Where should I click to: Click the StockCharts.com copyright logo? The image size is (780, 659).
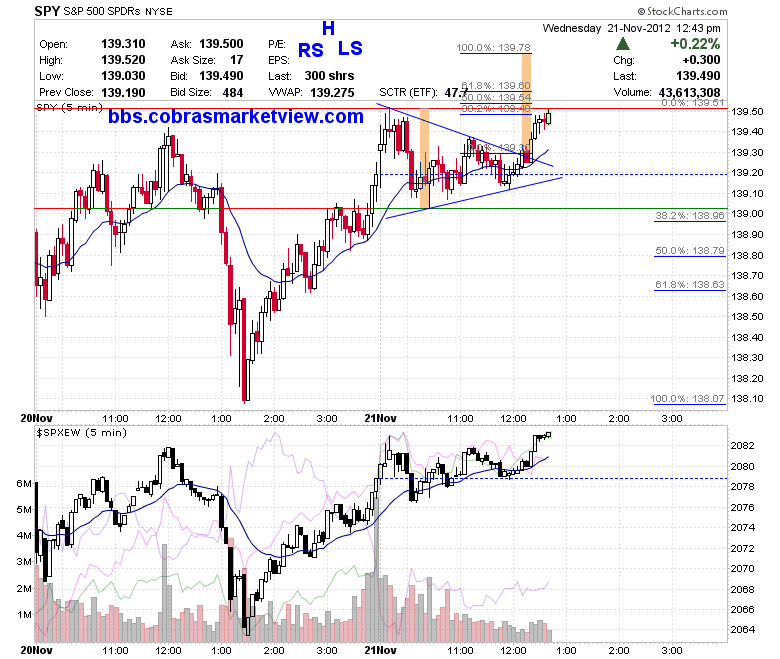682,11
